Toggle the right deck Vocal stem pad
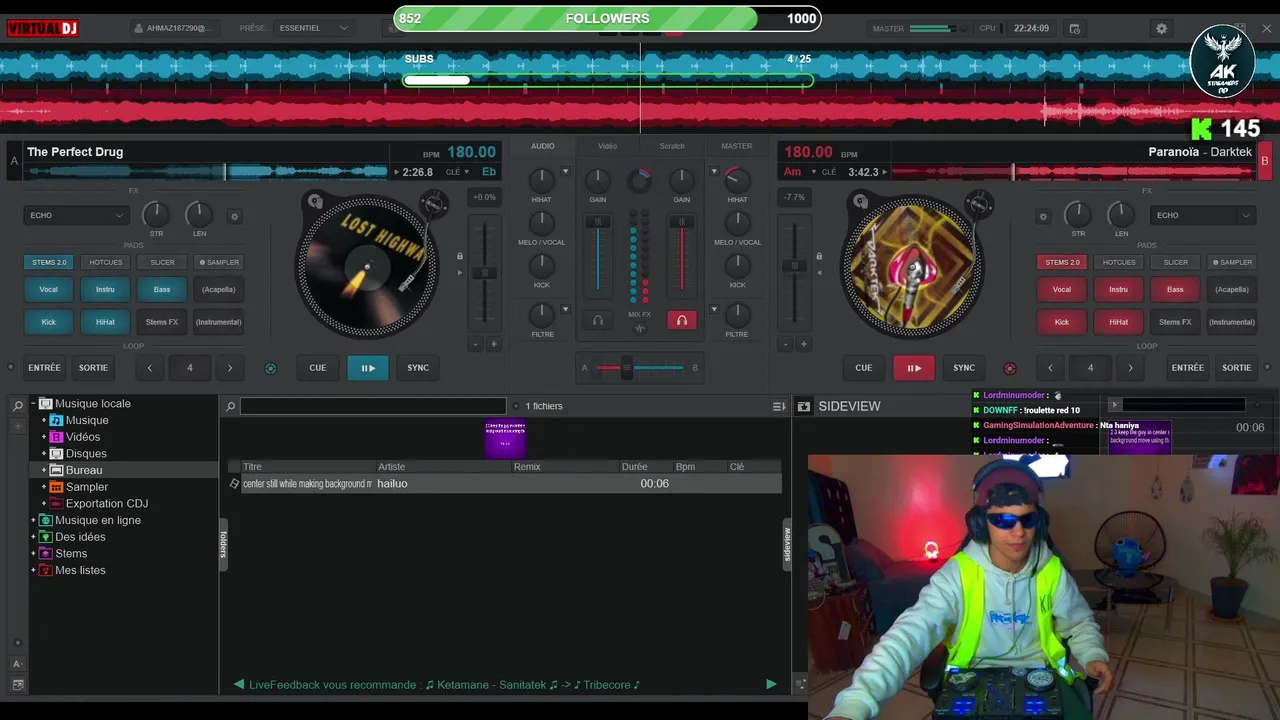This screenshot has height=720, width=1280. (1061, 289)
